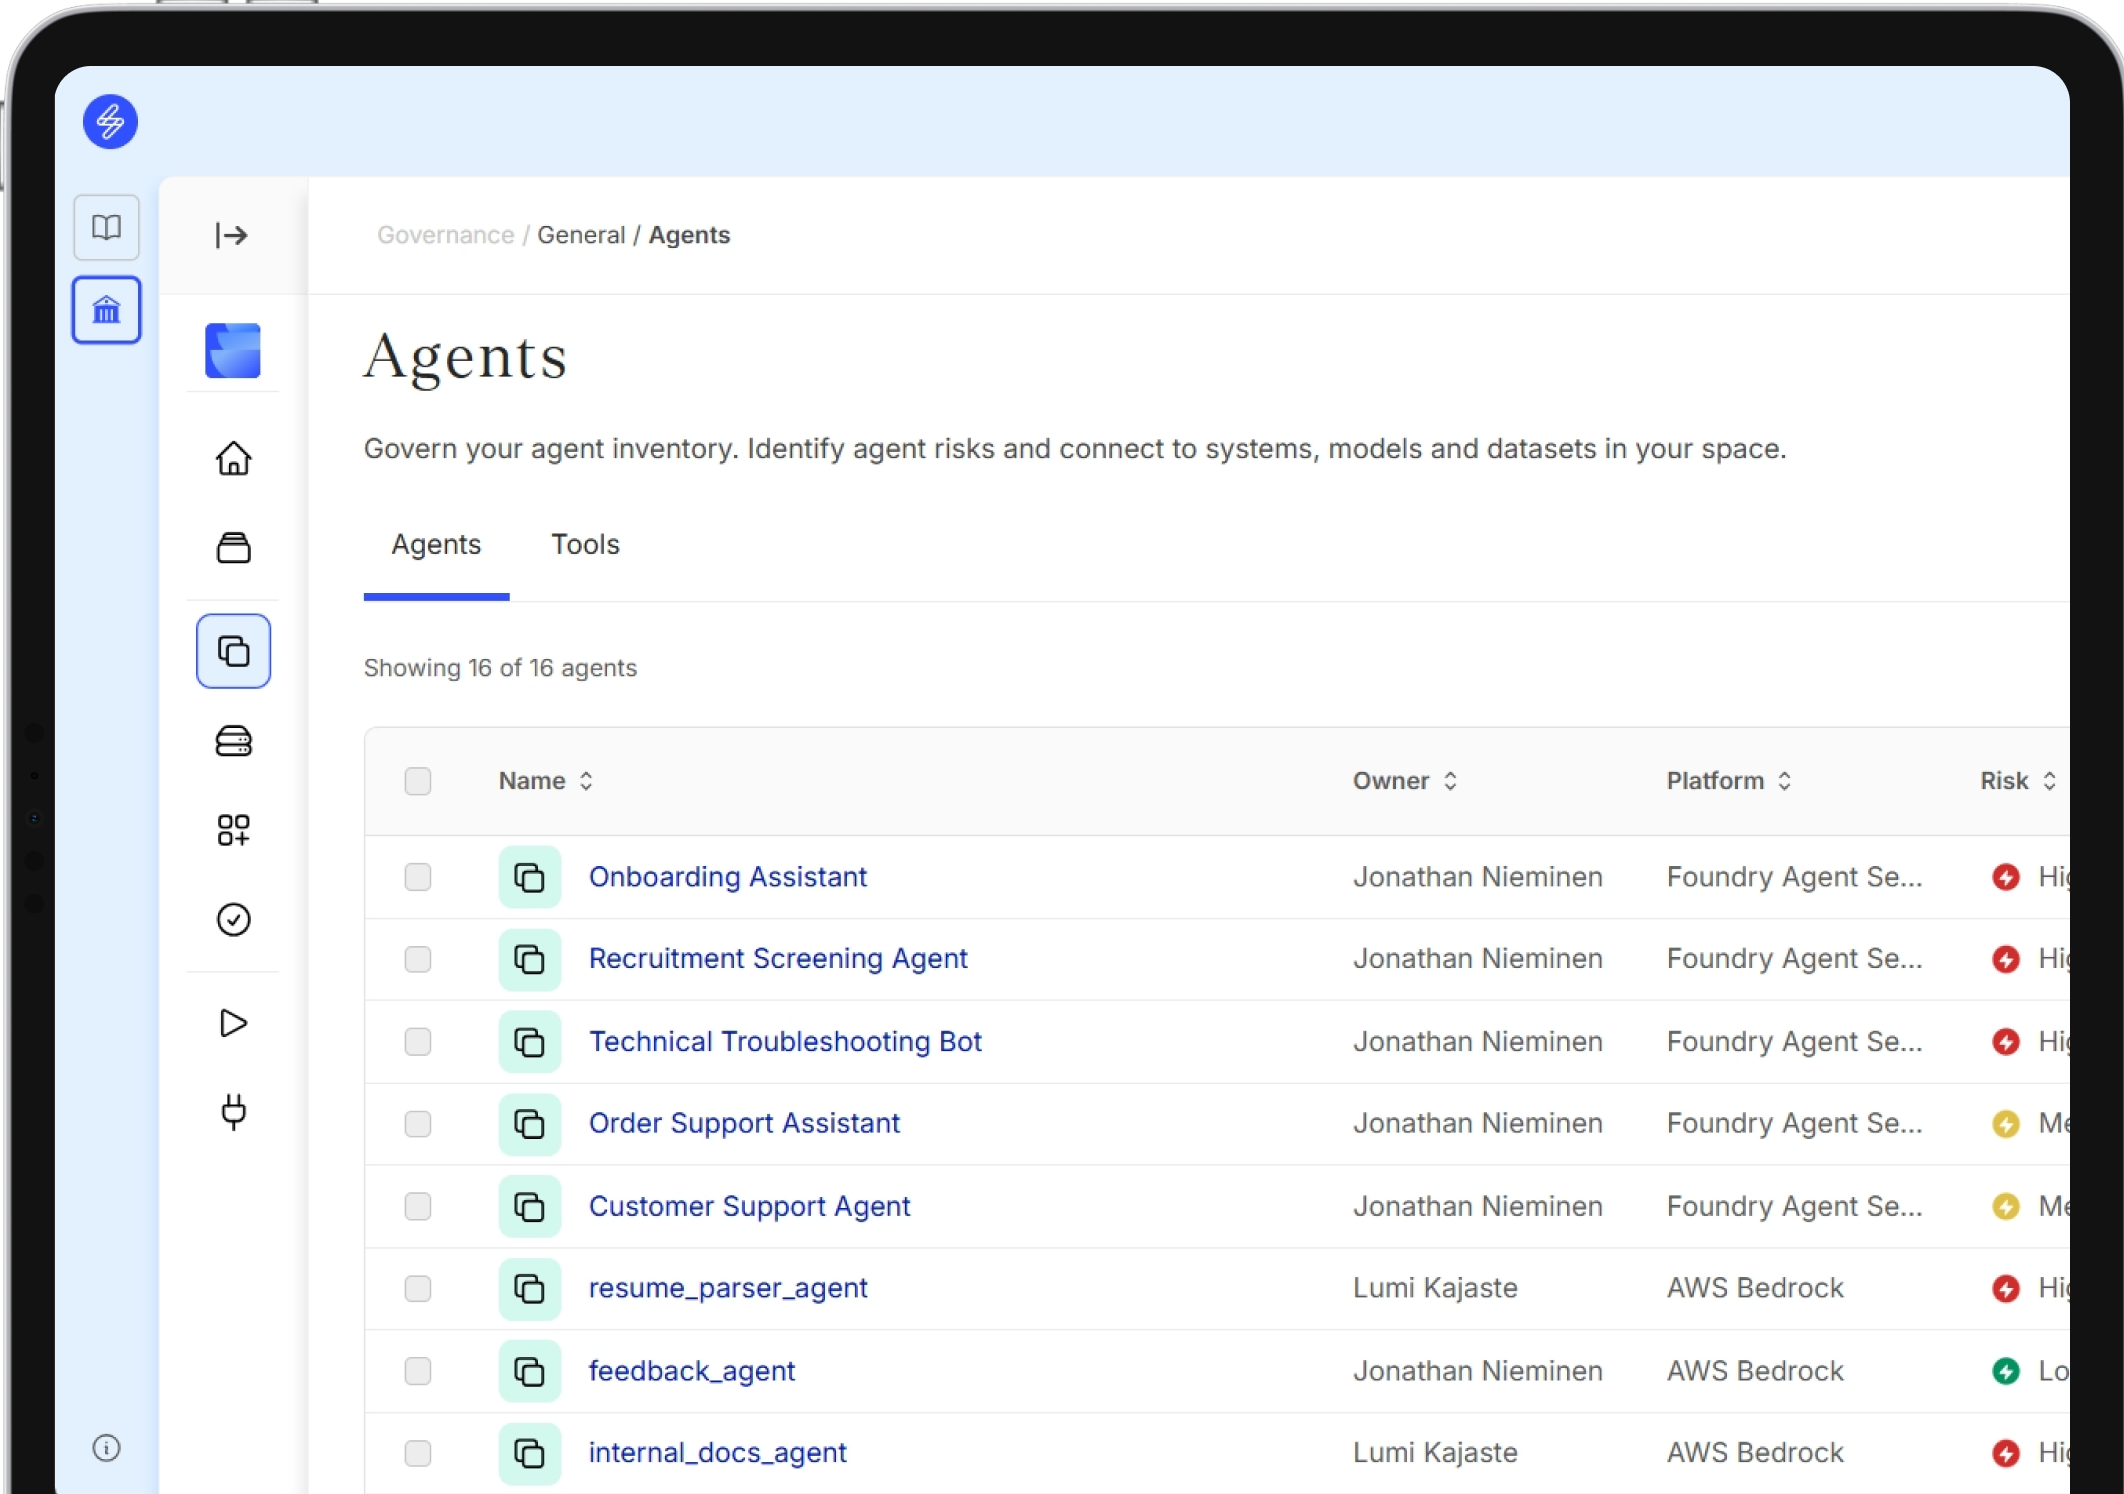Viewport: 2124px width, 1494px height.
Task: Sort the table by Owner column
Action: point(1405,781)
